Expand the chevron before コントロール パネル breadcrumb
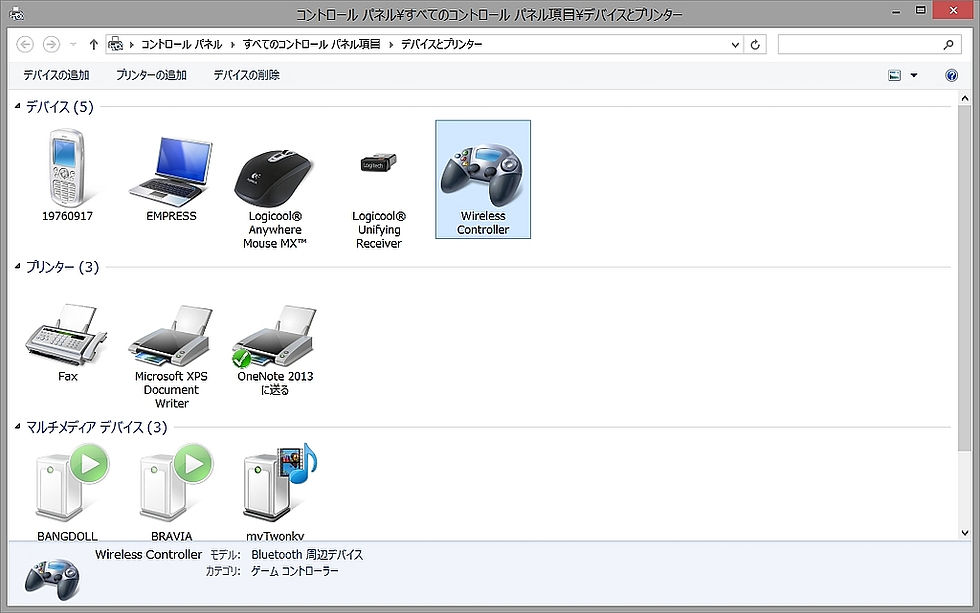Screen dimensions: 980x613 click(132, 44)
